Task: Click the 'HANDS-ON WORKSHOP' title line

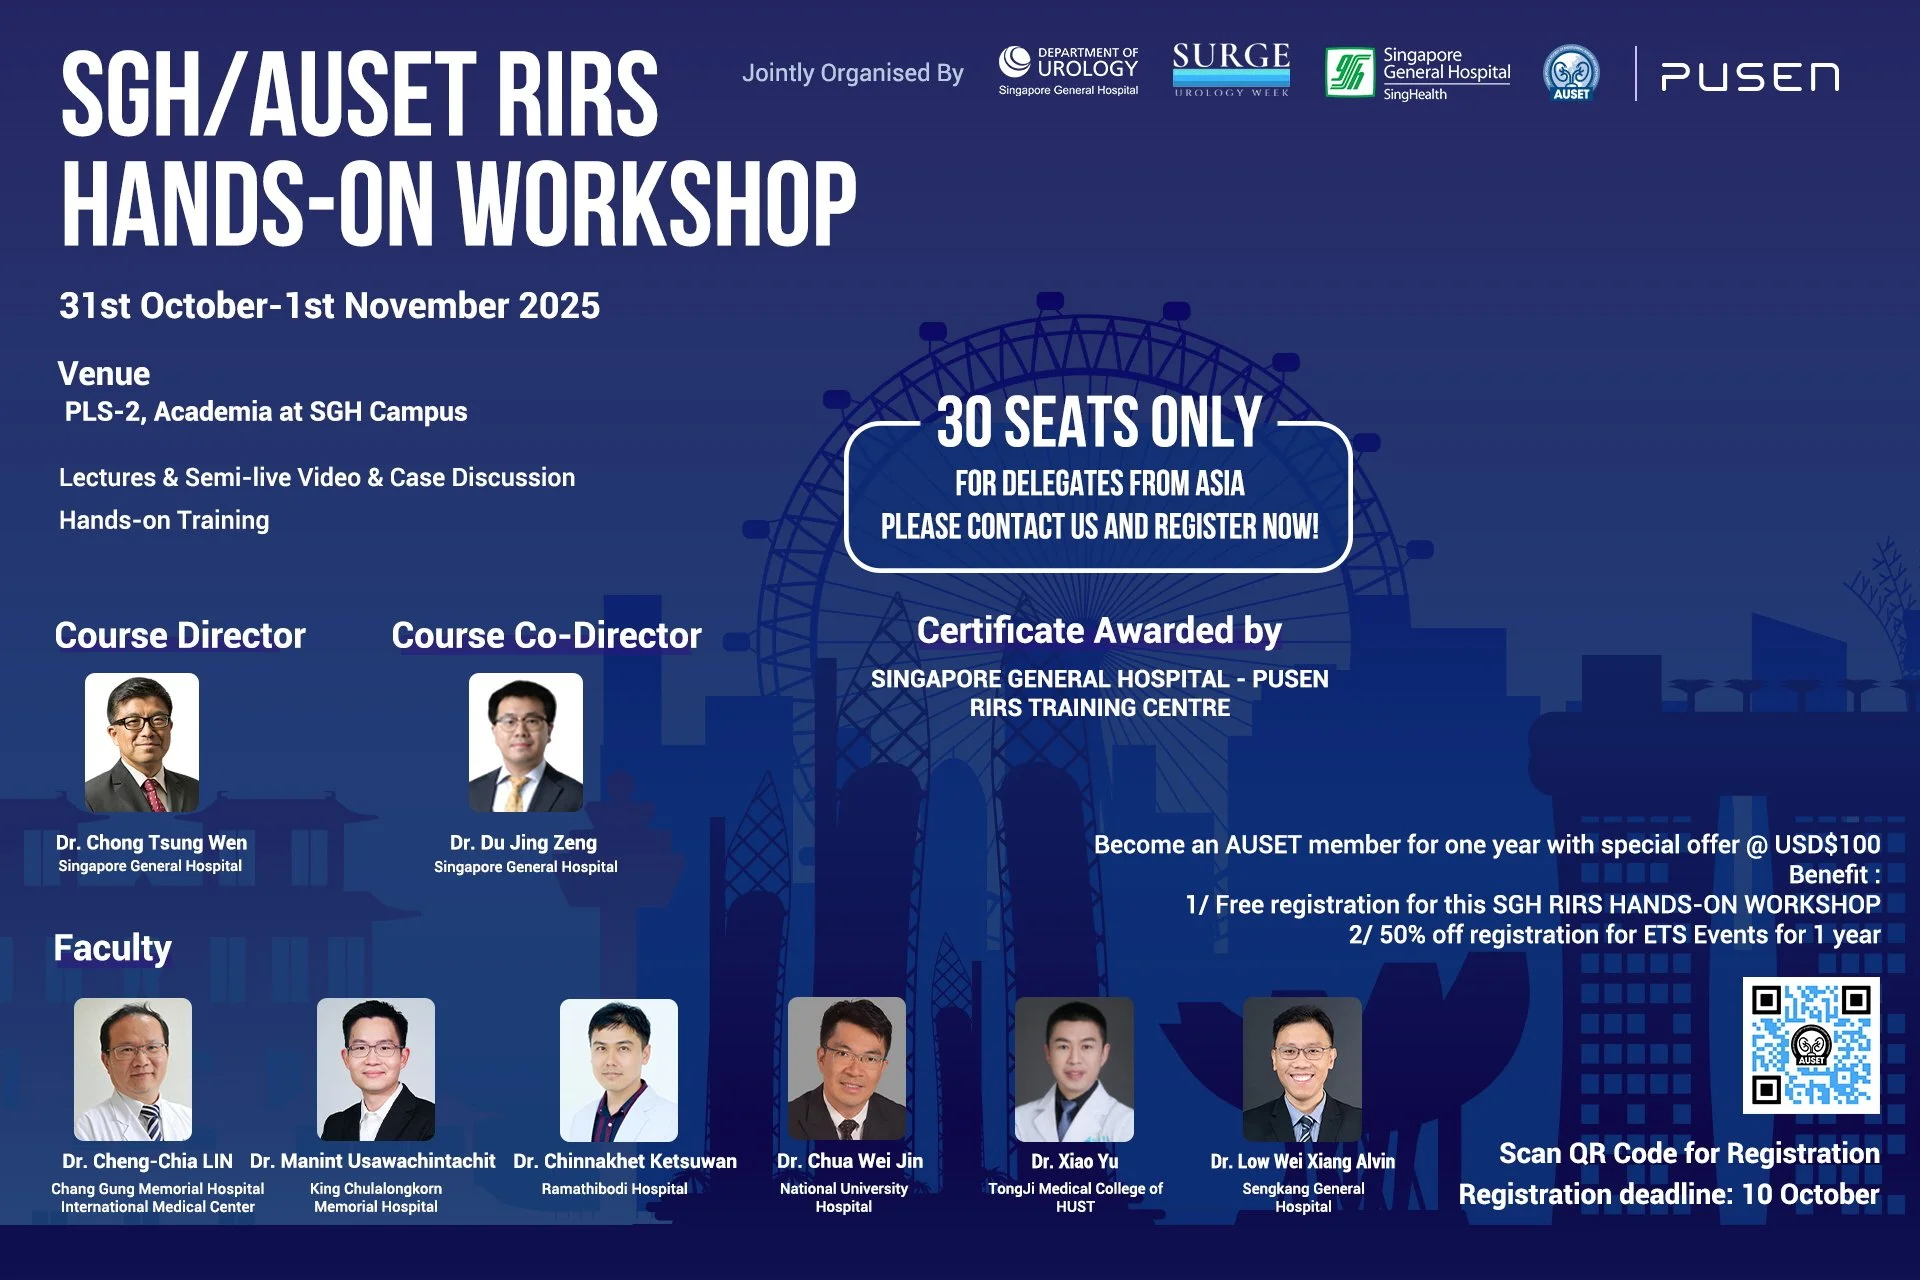Action: click(x=459, y=204)
